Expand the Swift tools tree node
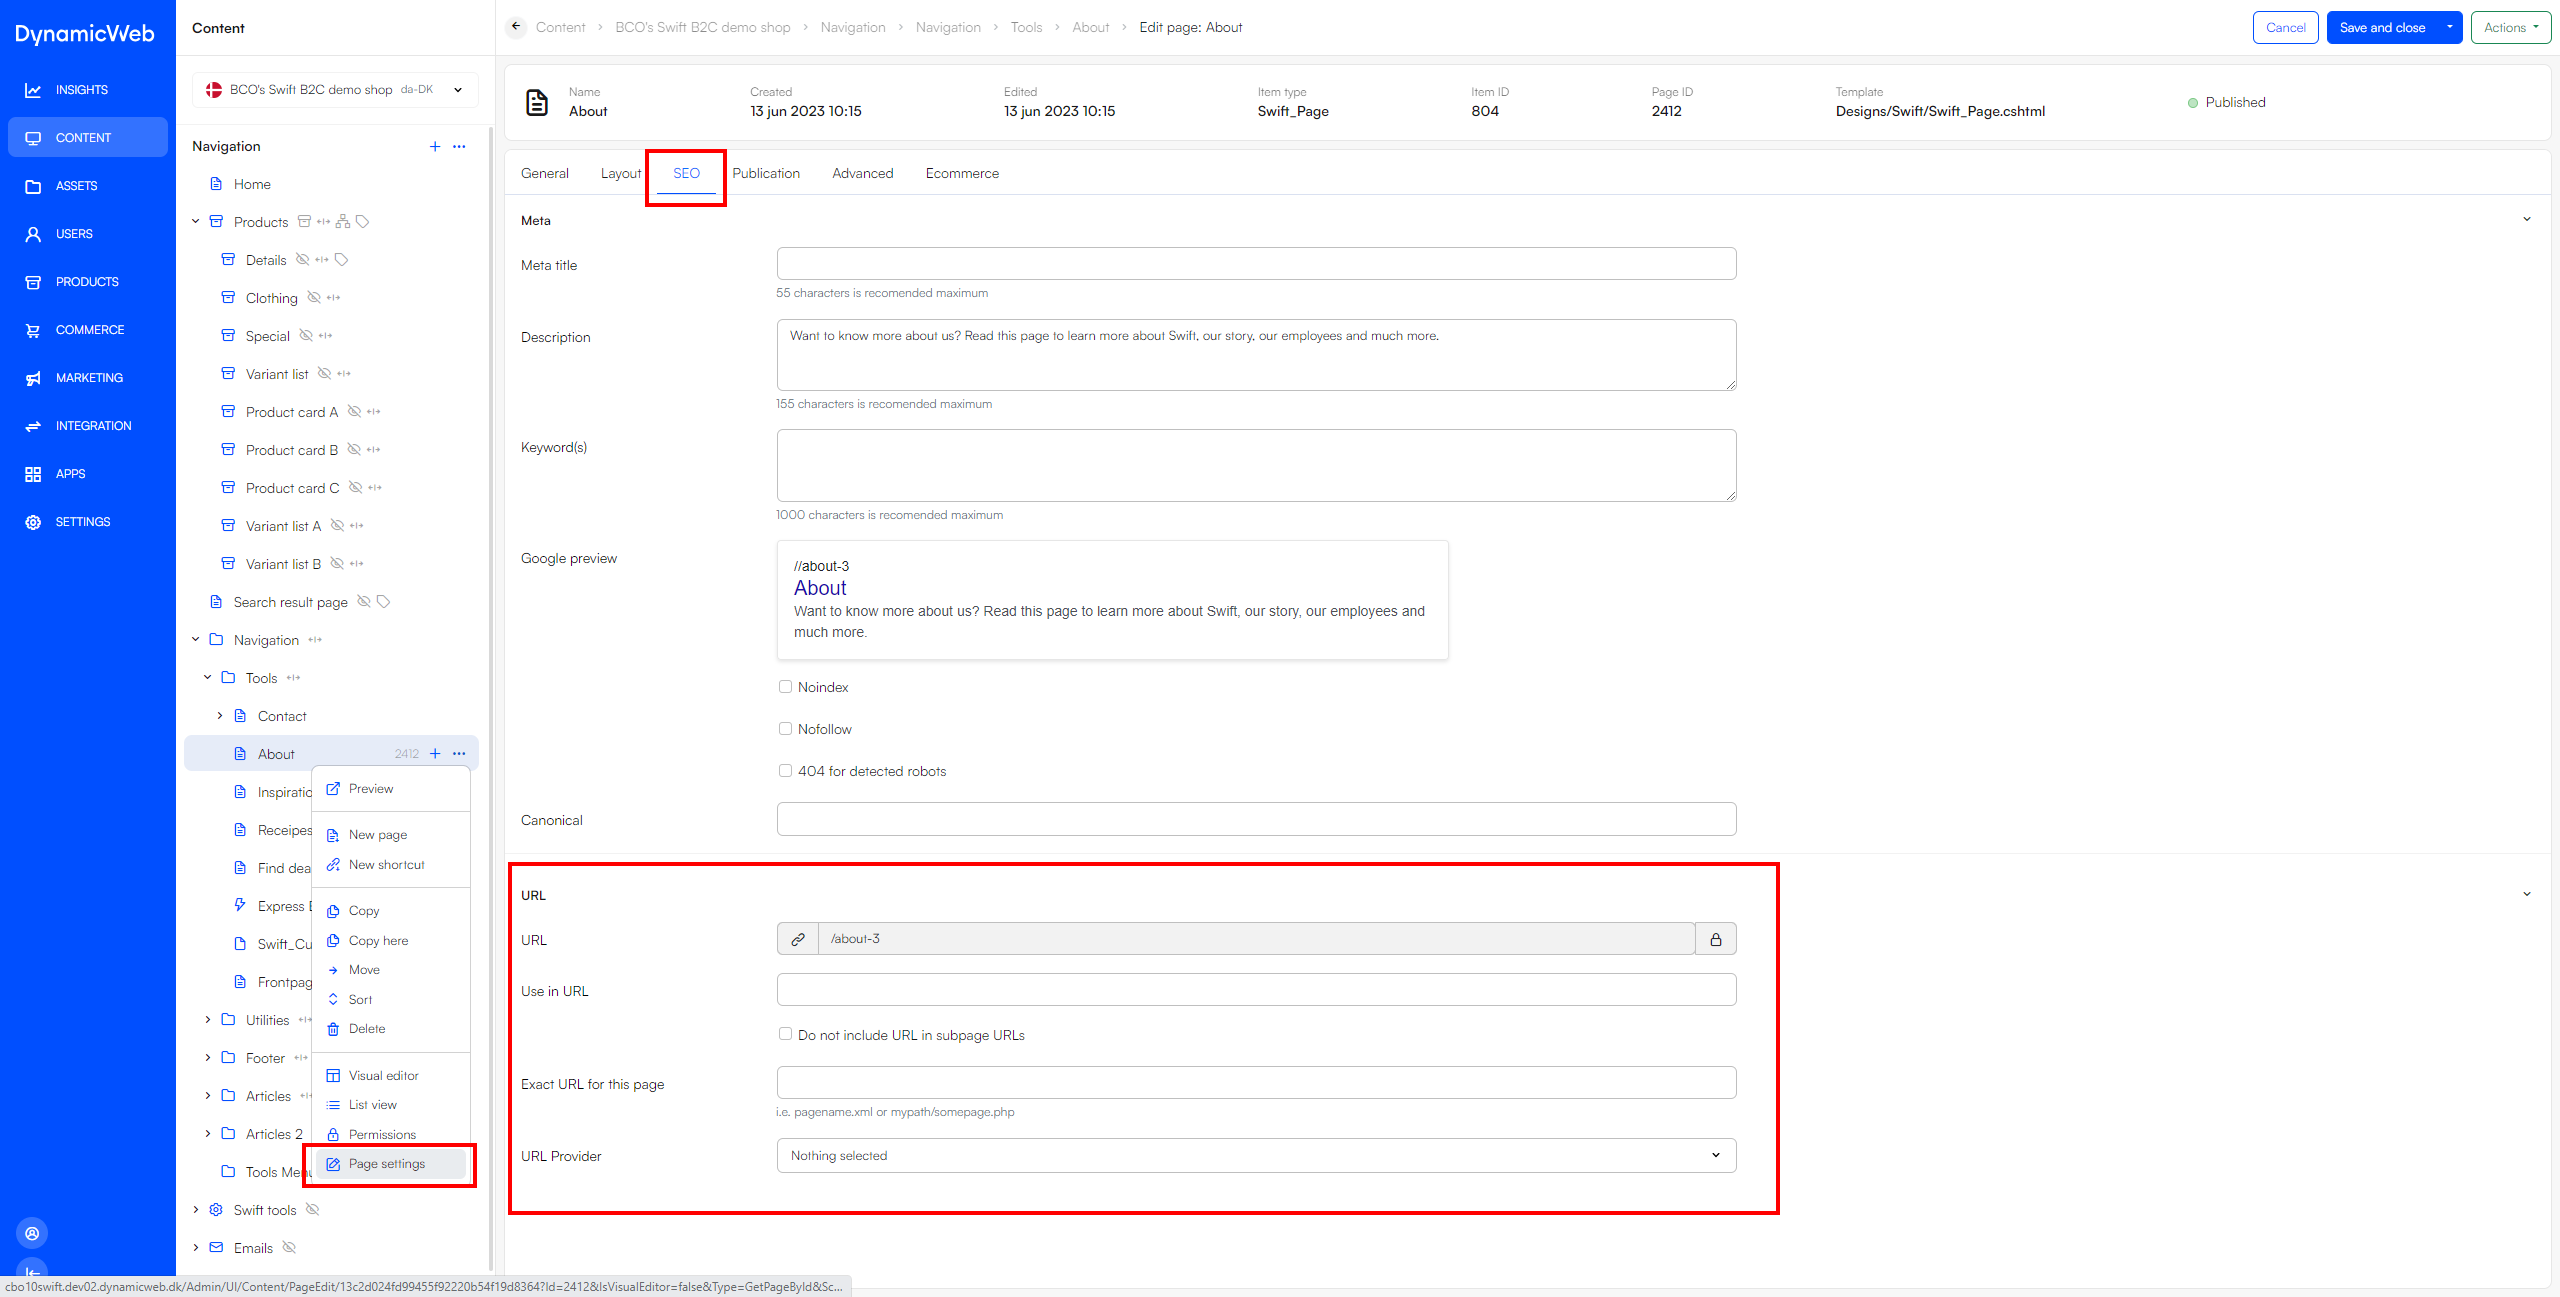2560x1297 pixels. click(x=196, y=1210)
